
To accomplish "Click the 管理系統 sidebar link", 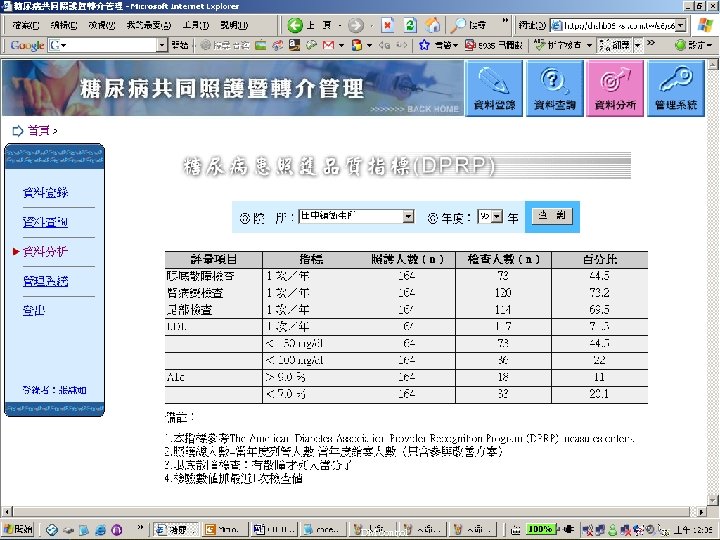I will (45, 281).
